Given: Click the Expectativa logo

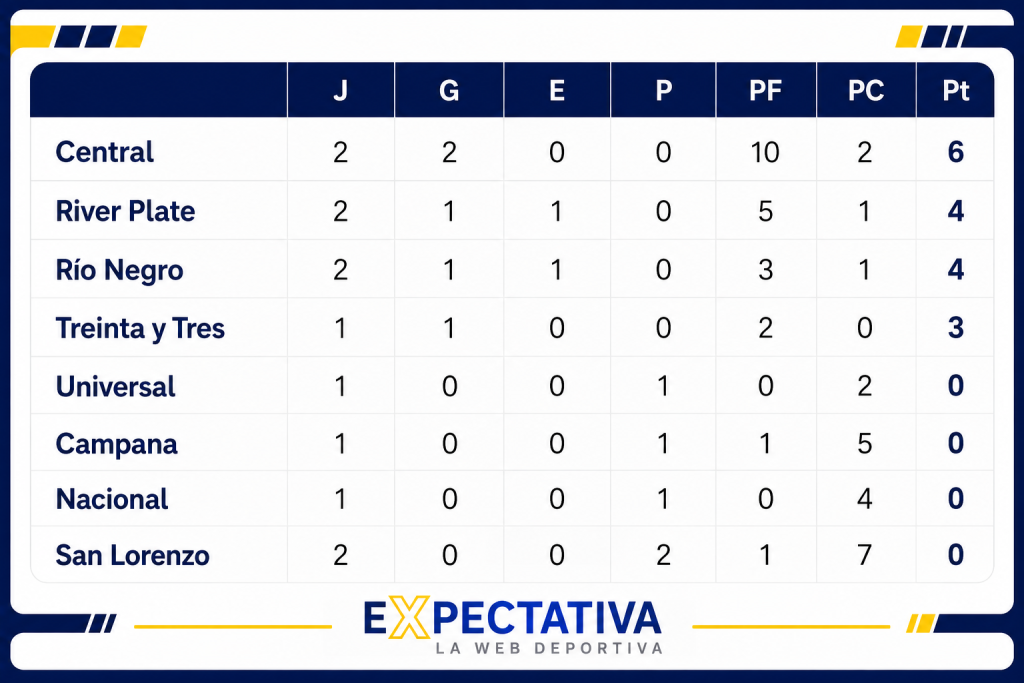Looking at the screenshot, I should (513, 624).
